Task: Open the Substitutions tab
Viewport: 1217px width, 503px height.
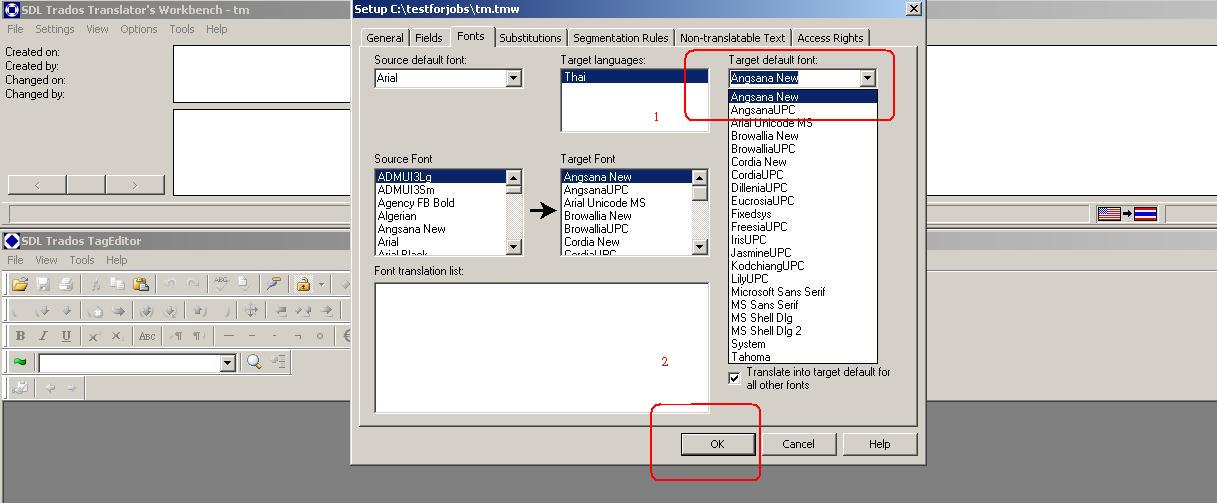Action: point(530,38)
